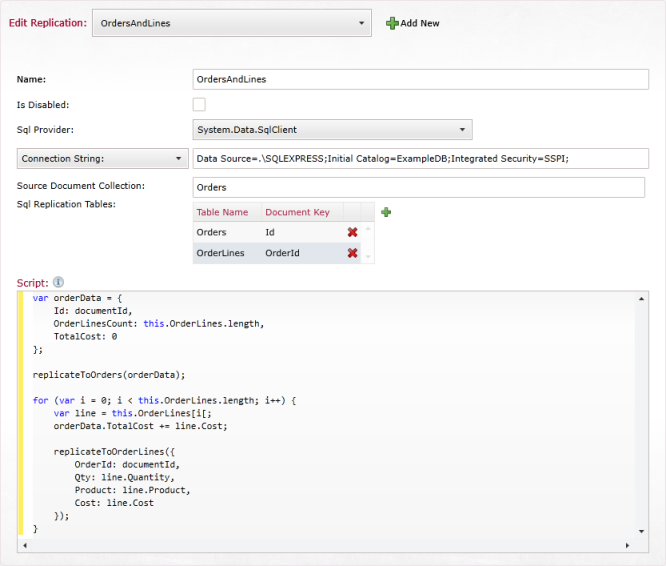666x566 pixels.
Task: Click the 'orderData.TotalCost += line.Cost;' line
Action: (140, 426)
